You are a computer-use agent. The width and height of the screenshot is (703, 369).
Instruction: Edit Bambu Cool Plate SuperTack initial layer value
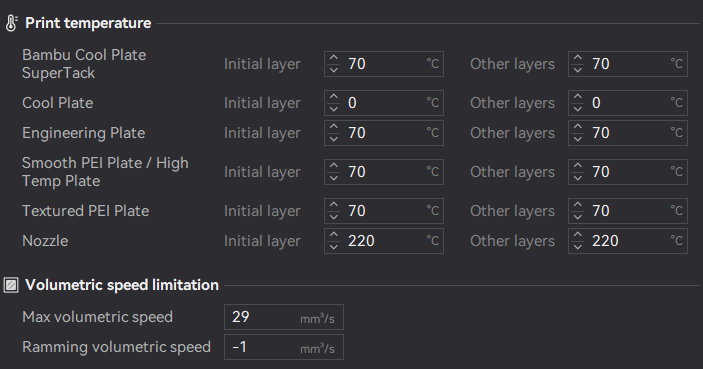(x=384, y=64)
